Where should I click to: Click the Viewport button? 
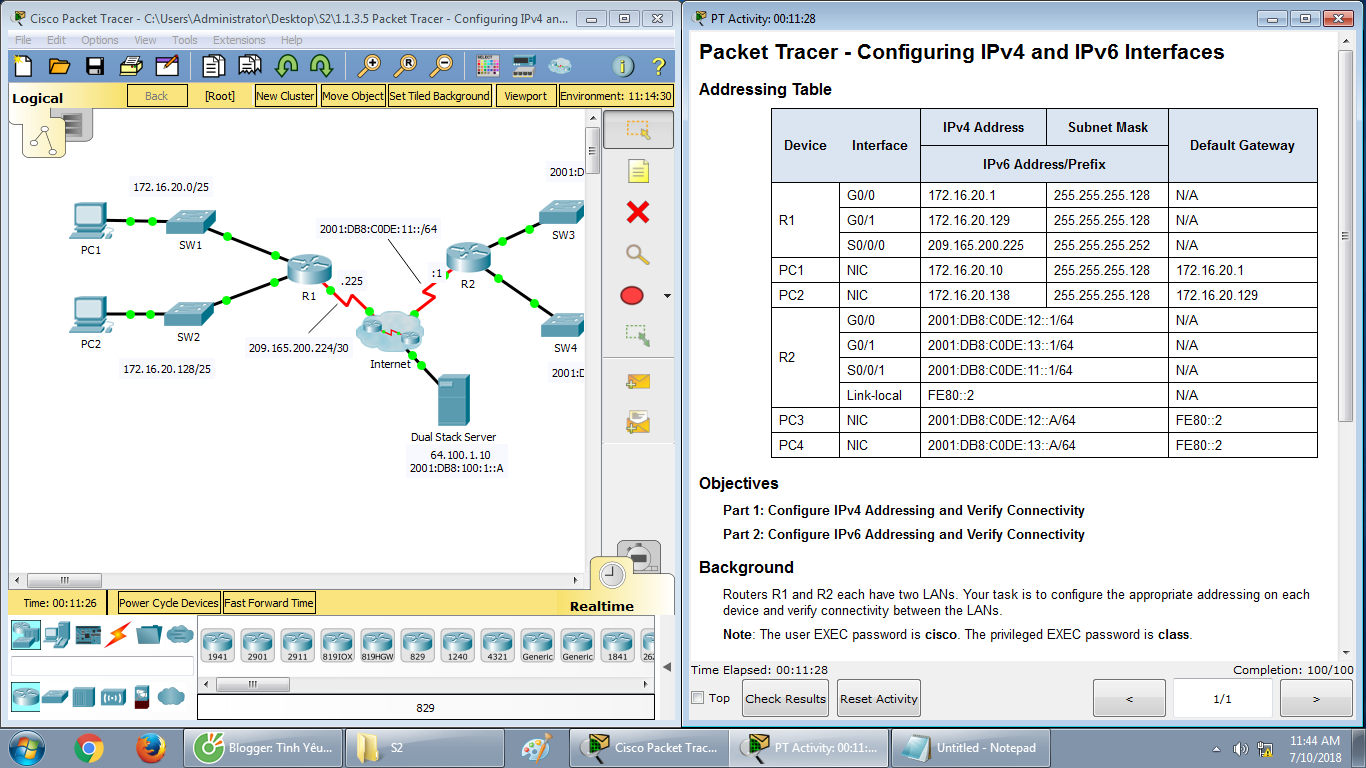(526, 96)
